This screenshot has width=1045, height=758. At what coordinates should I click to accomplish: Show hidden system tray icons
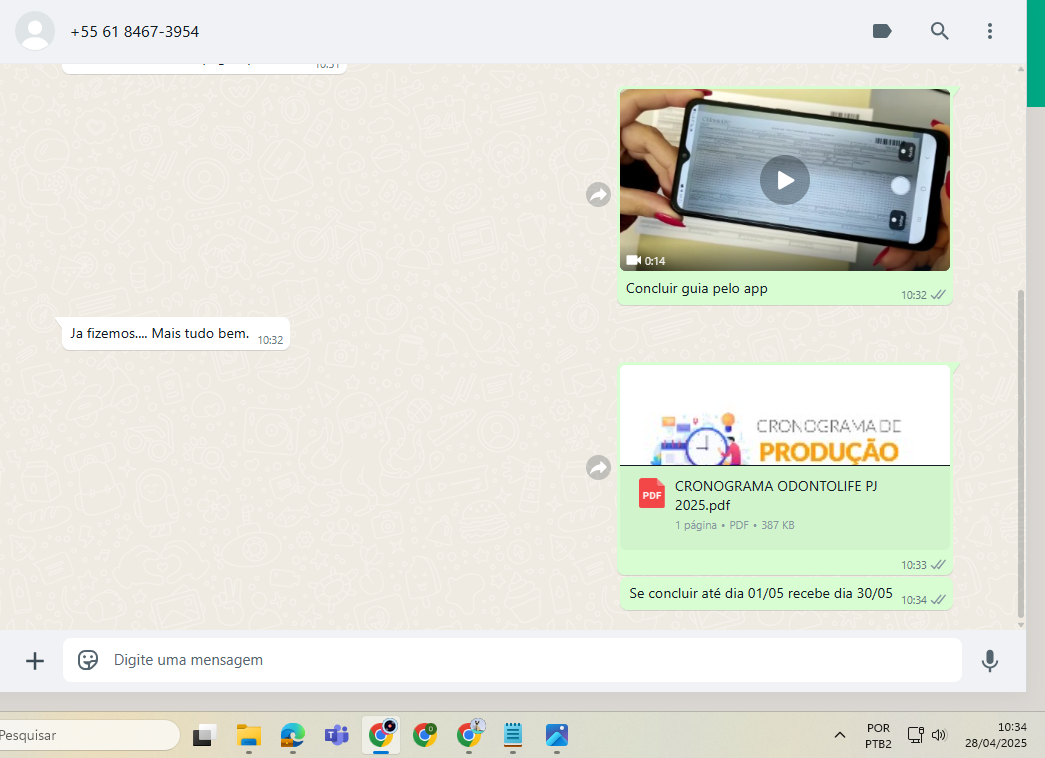coord(839,735)
